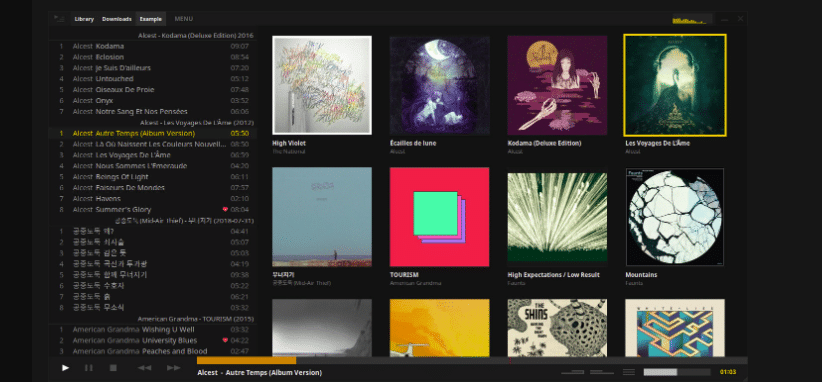Click artist name The National under High Violet
The width and height of the screenshot is (822, 382).
(288, 151)
